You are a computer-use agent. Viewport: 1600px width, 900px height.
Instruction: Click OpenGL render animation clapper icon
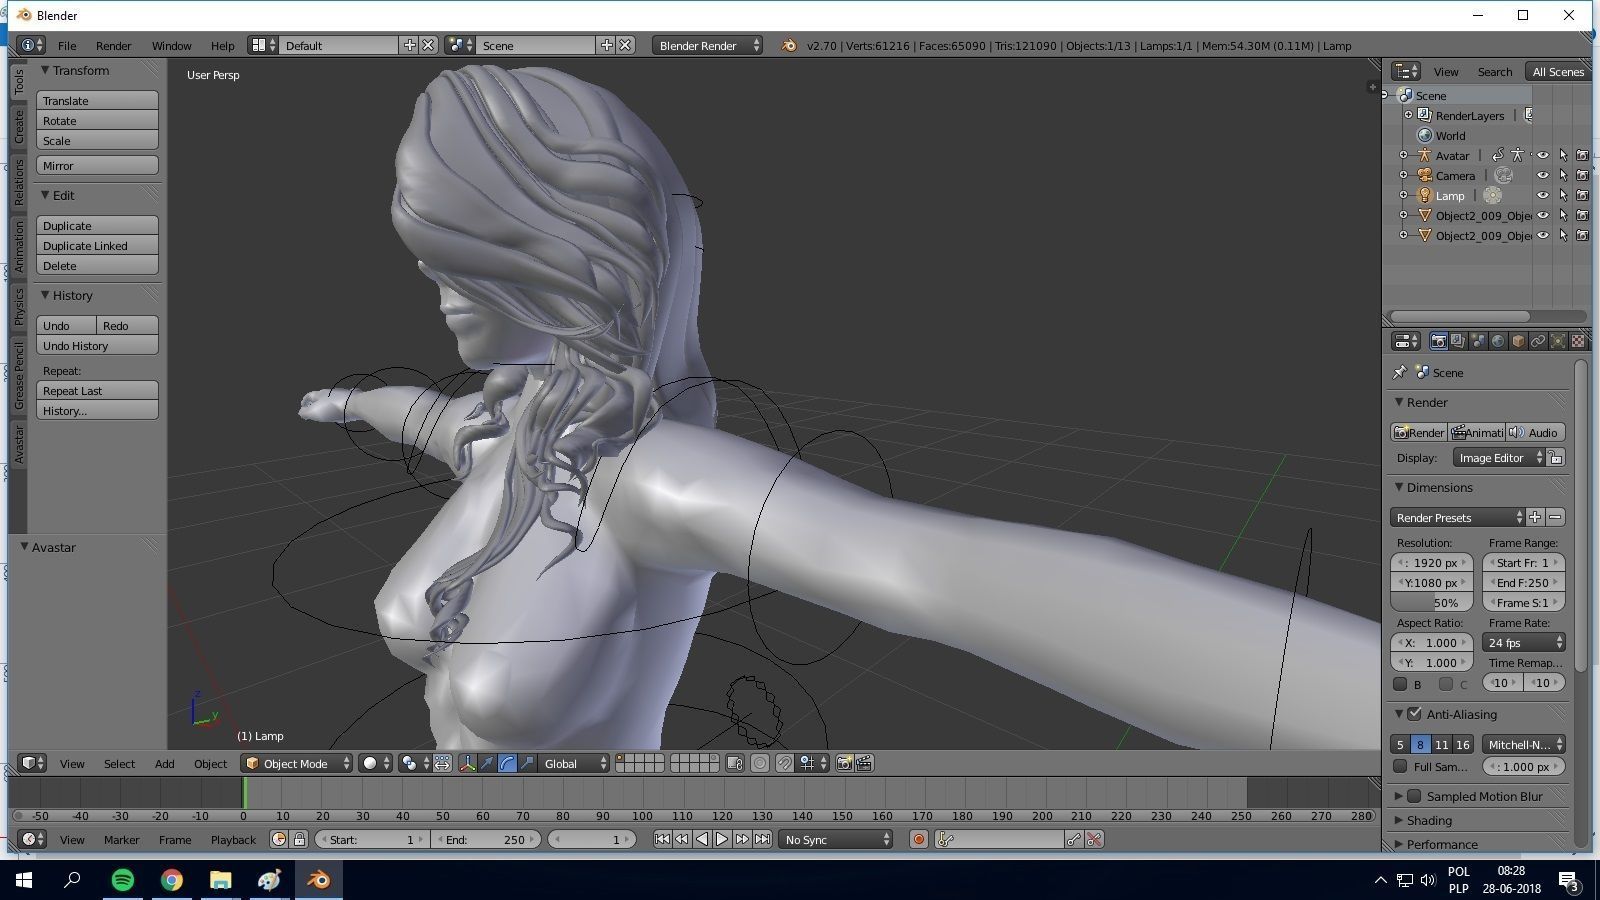(864, 763)
